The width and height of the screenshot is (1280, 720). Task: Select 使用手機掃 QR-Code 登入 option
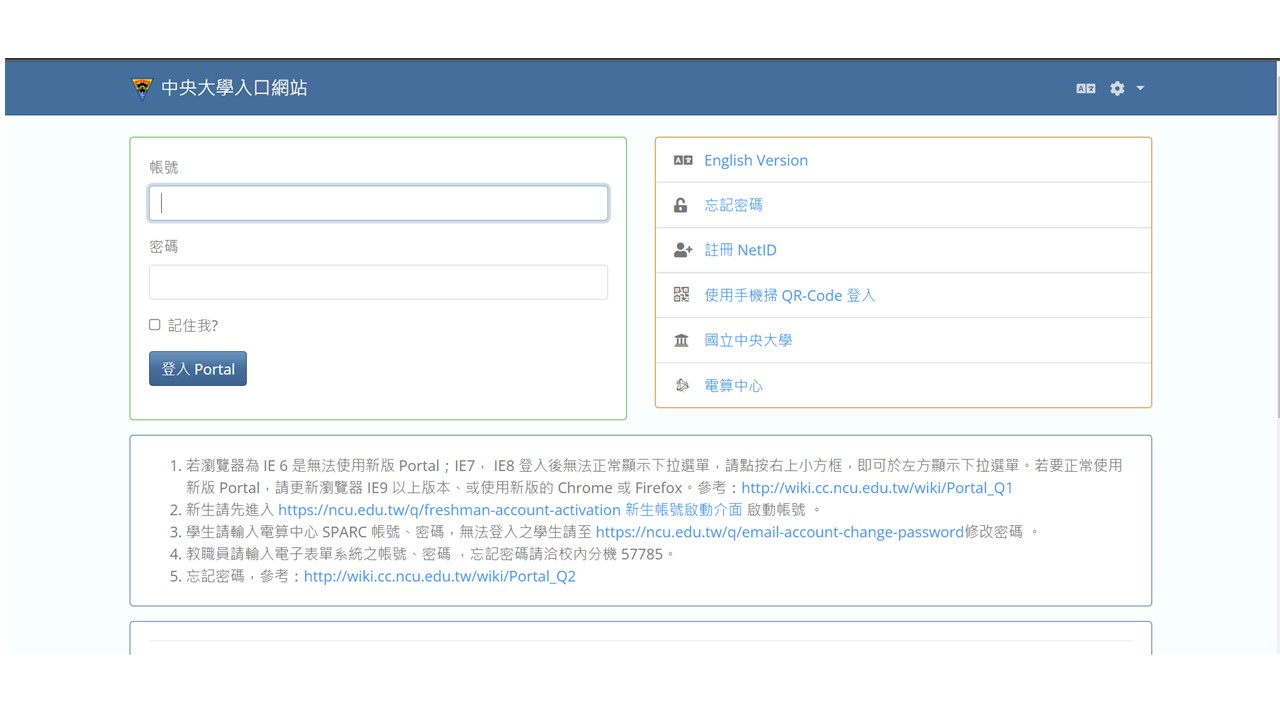(x=789, y=295)
